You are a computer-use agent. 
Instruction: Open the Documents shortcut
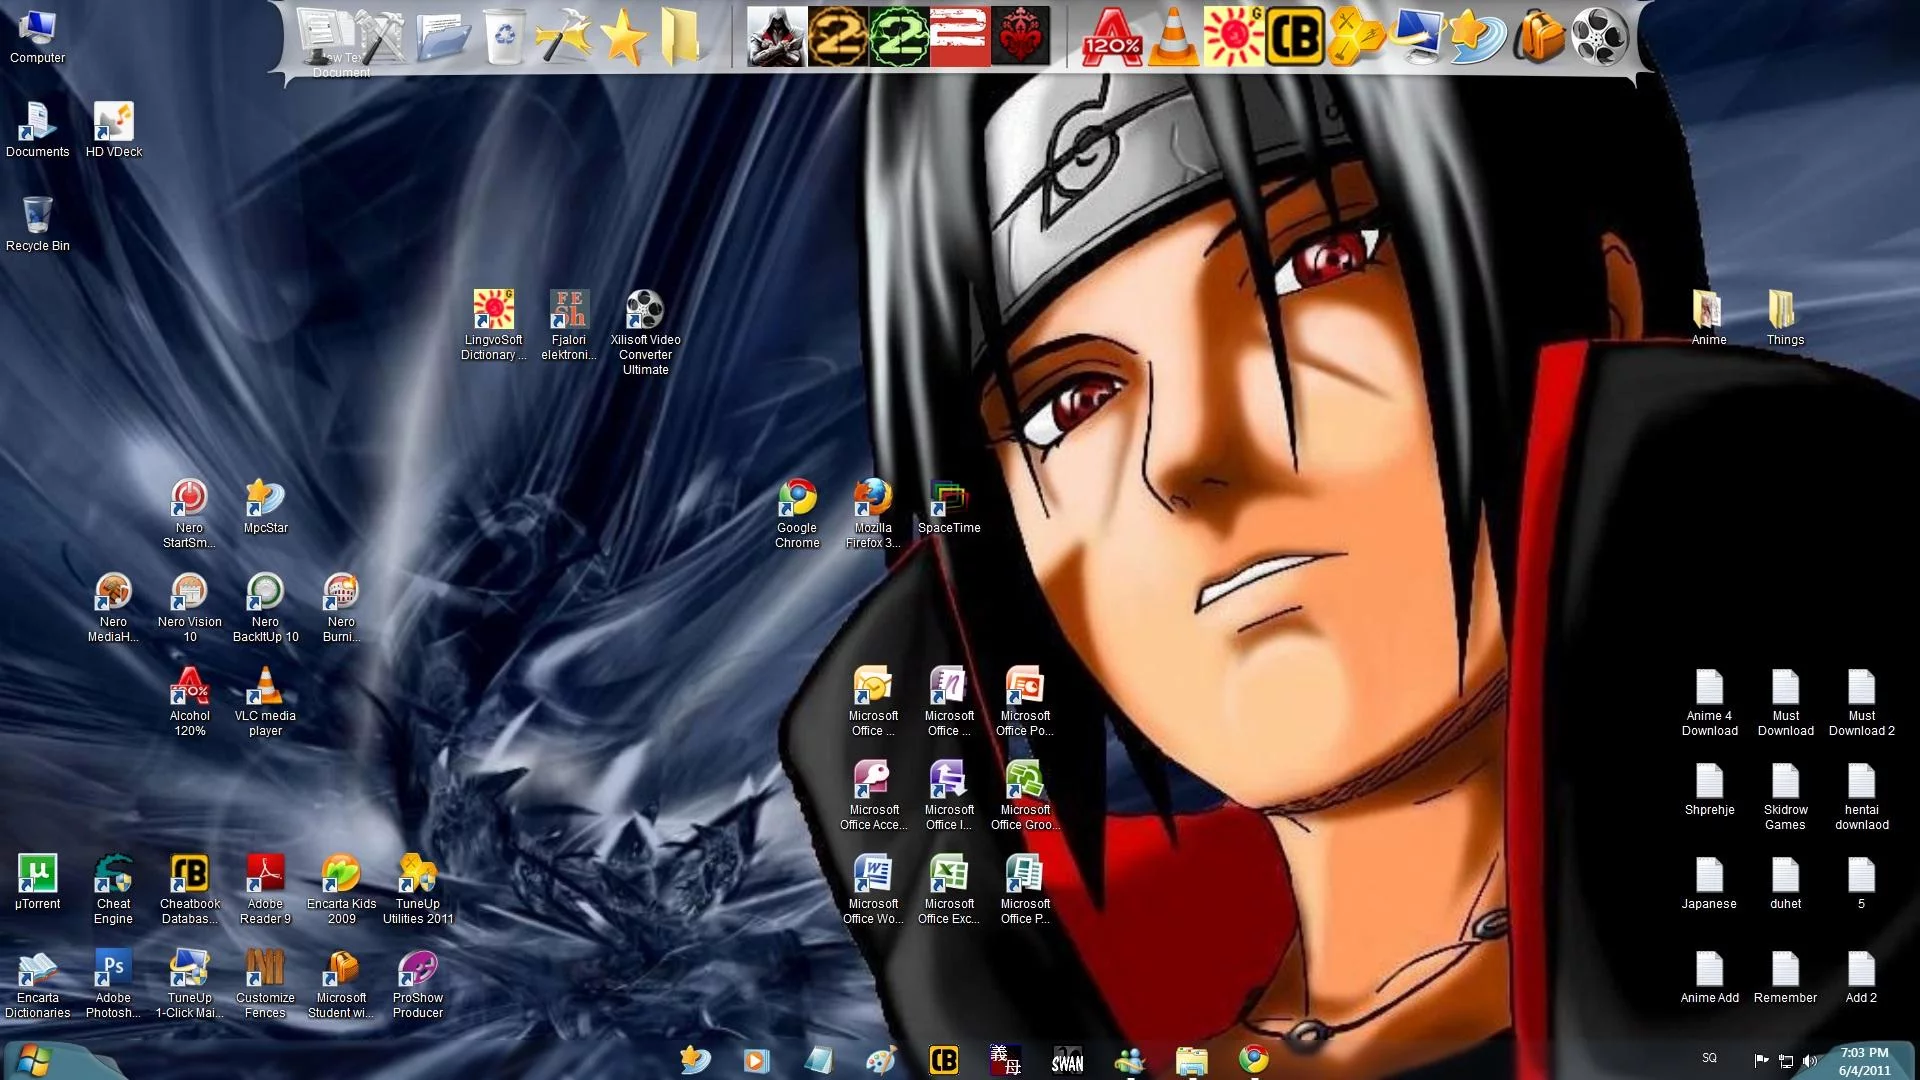pos(37,130)
